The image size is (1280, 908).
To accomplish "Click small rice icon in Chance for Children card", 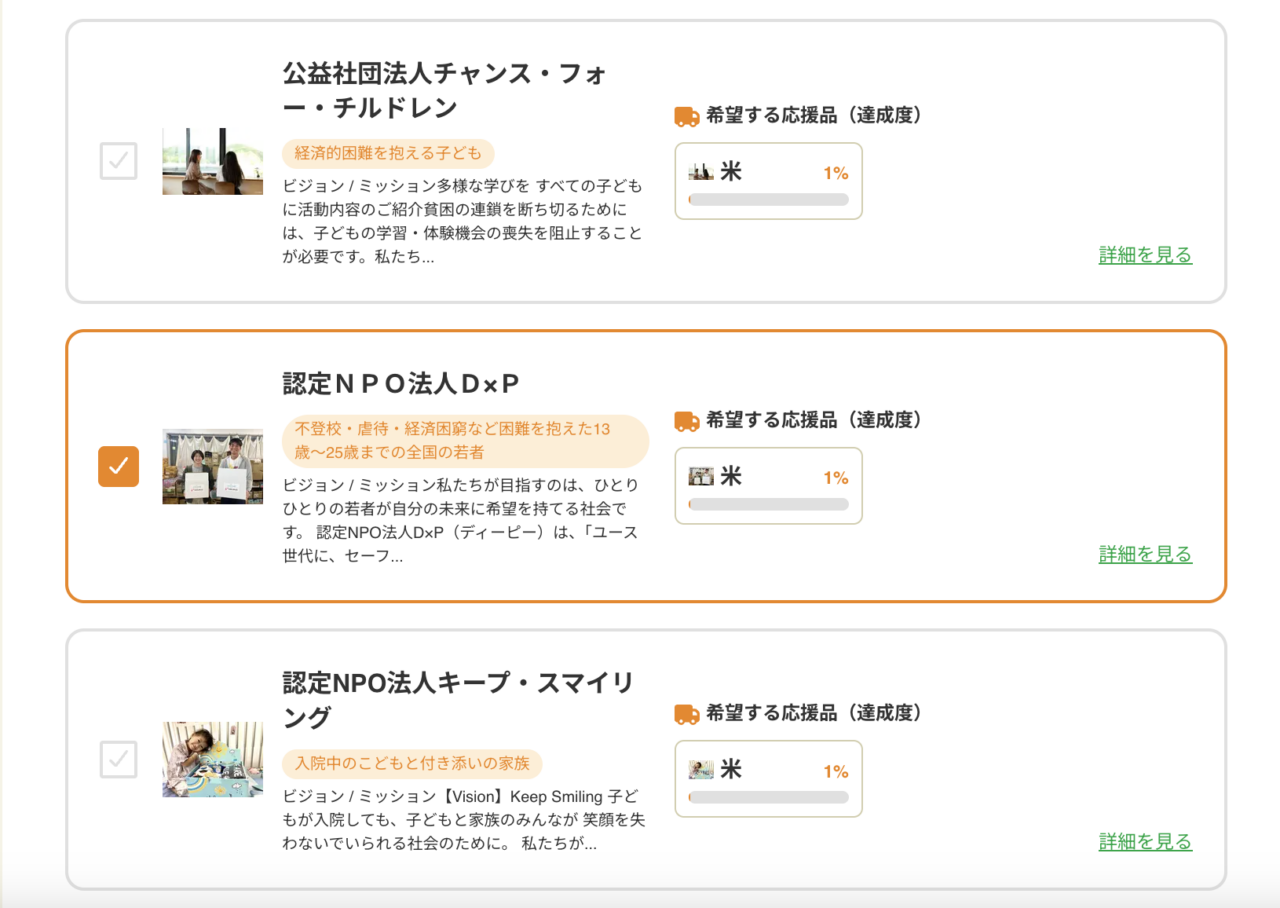I will tap(701, 172).
